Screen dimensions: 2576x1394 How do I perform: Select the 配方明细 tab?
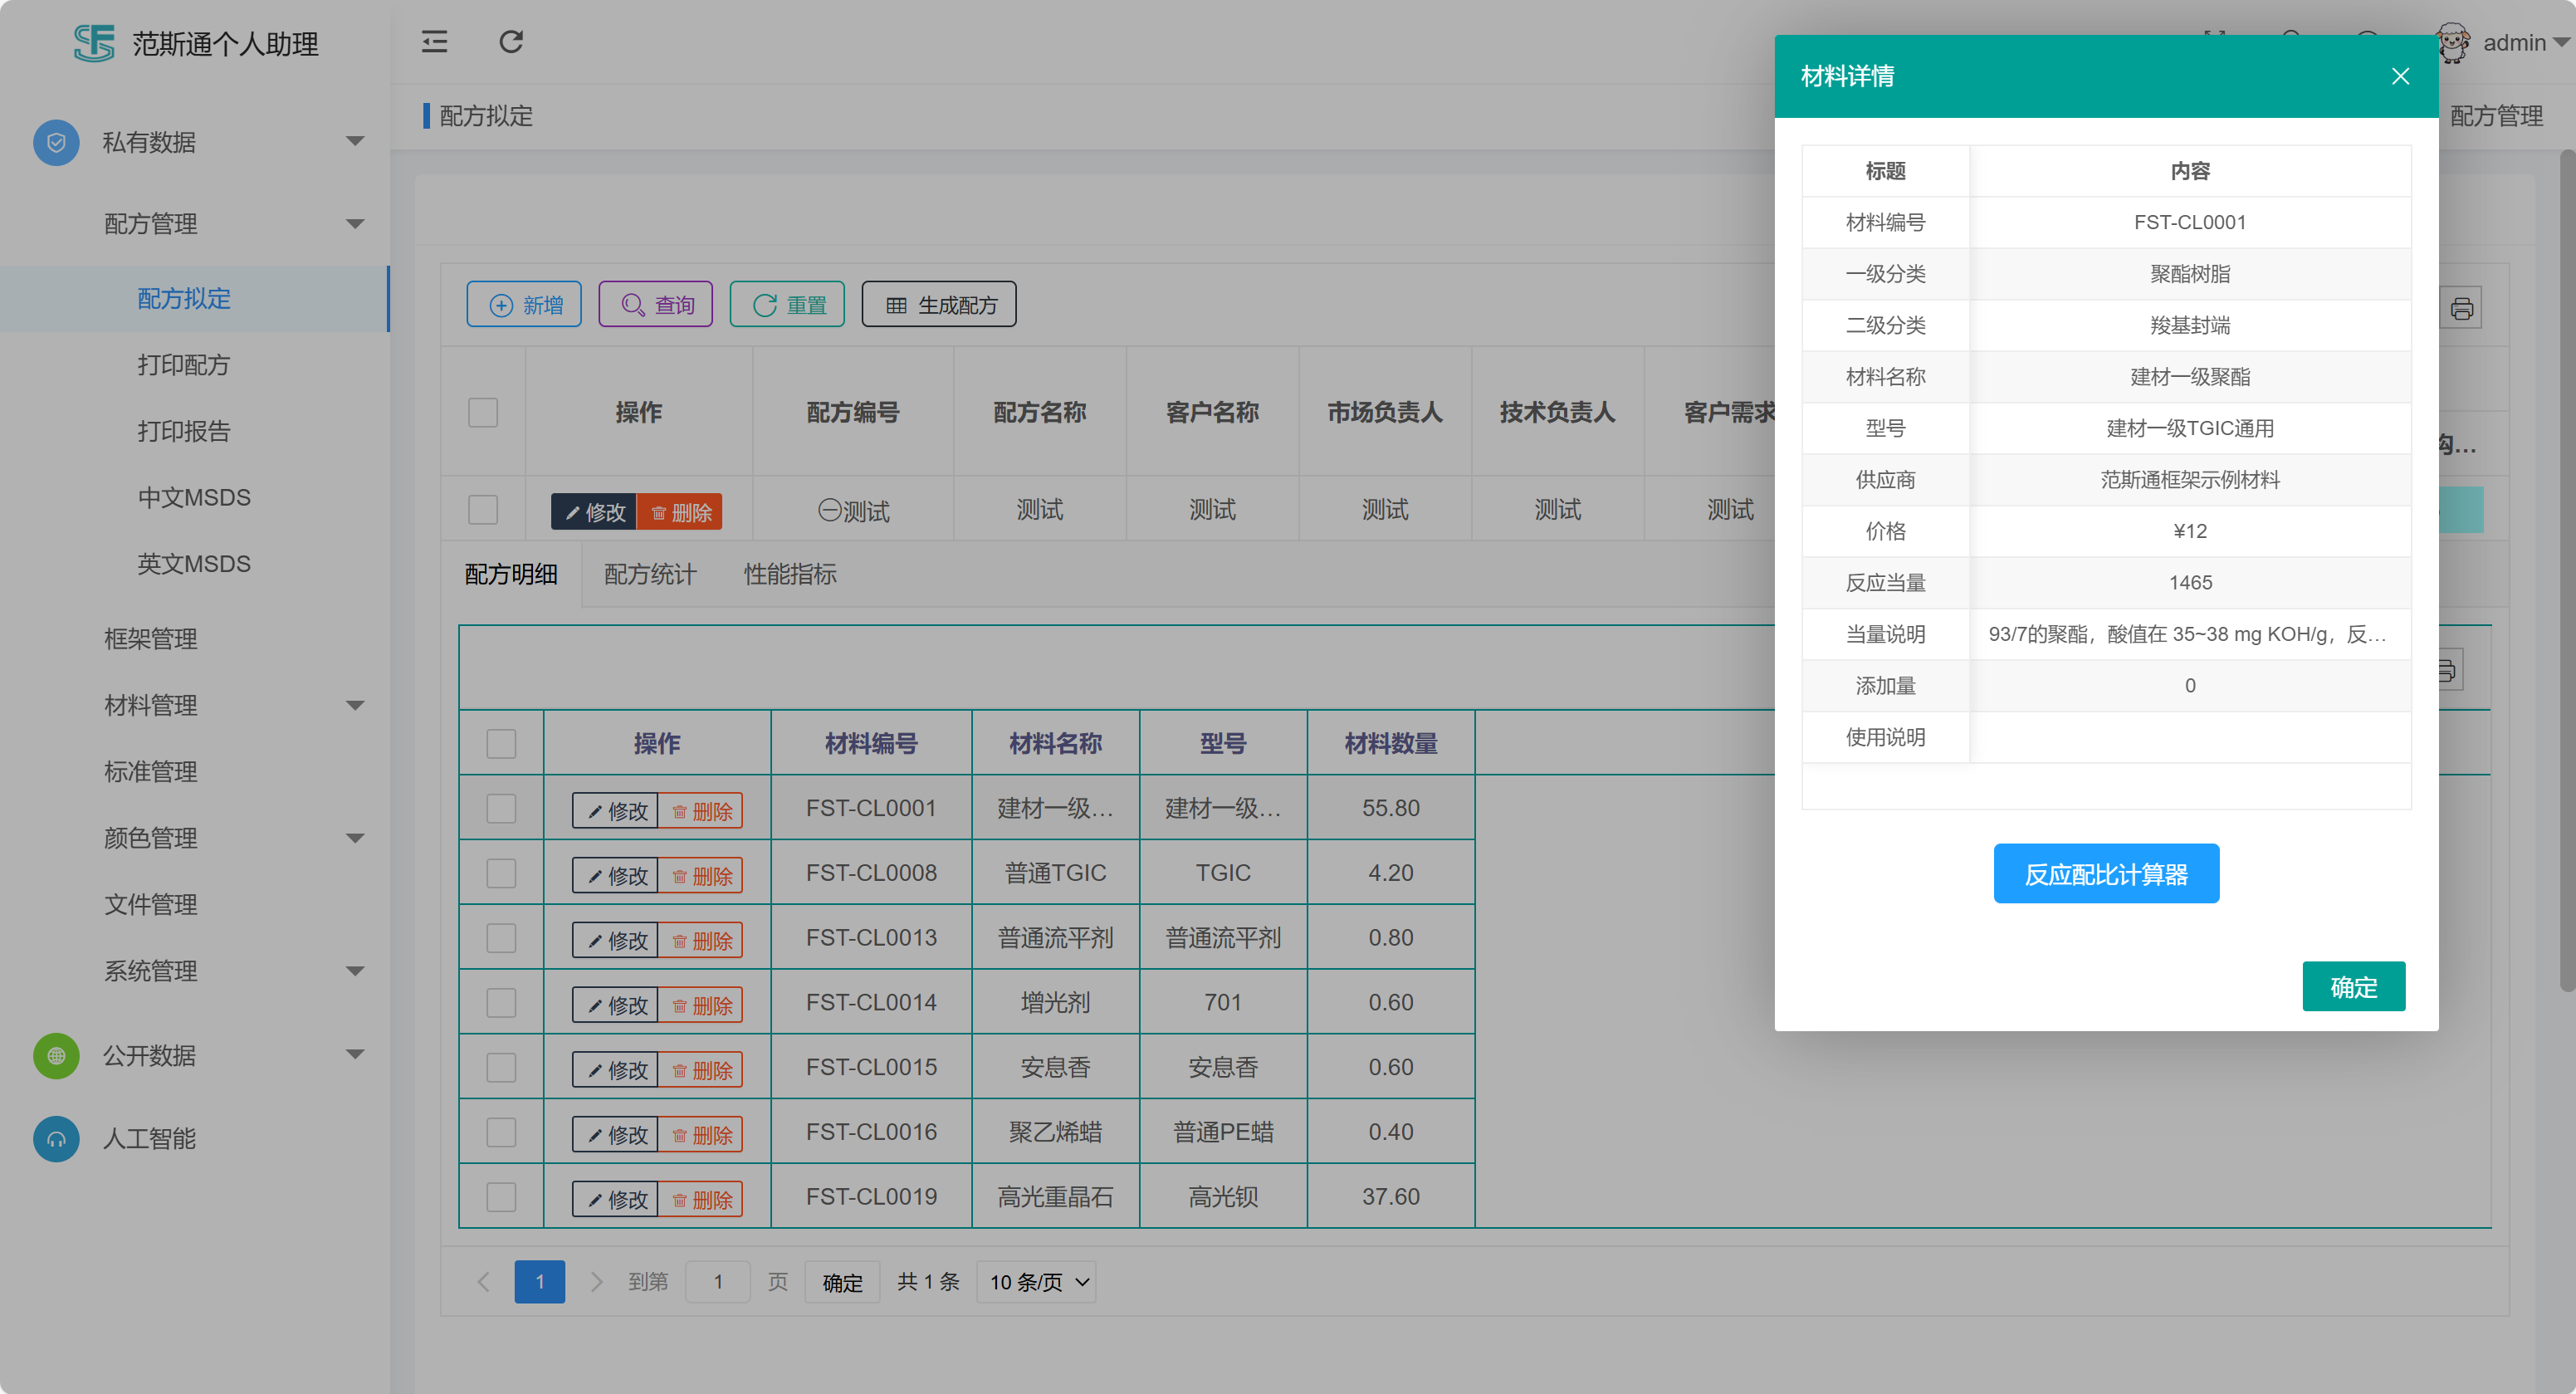click(x=511, y=575)
